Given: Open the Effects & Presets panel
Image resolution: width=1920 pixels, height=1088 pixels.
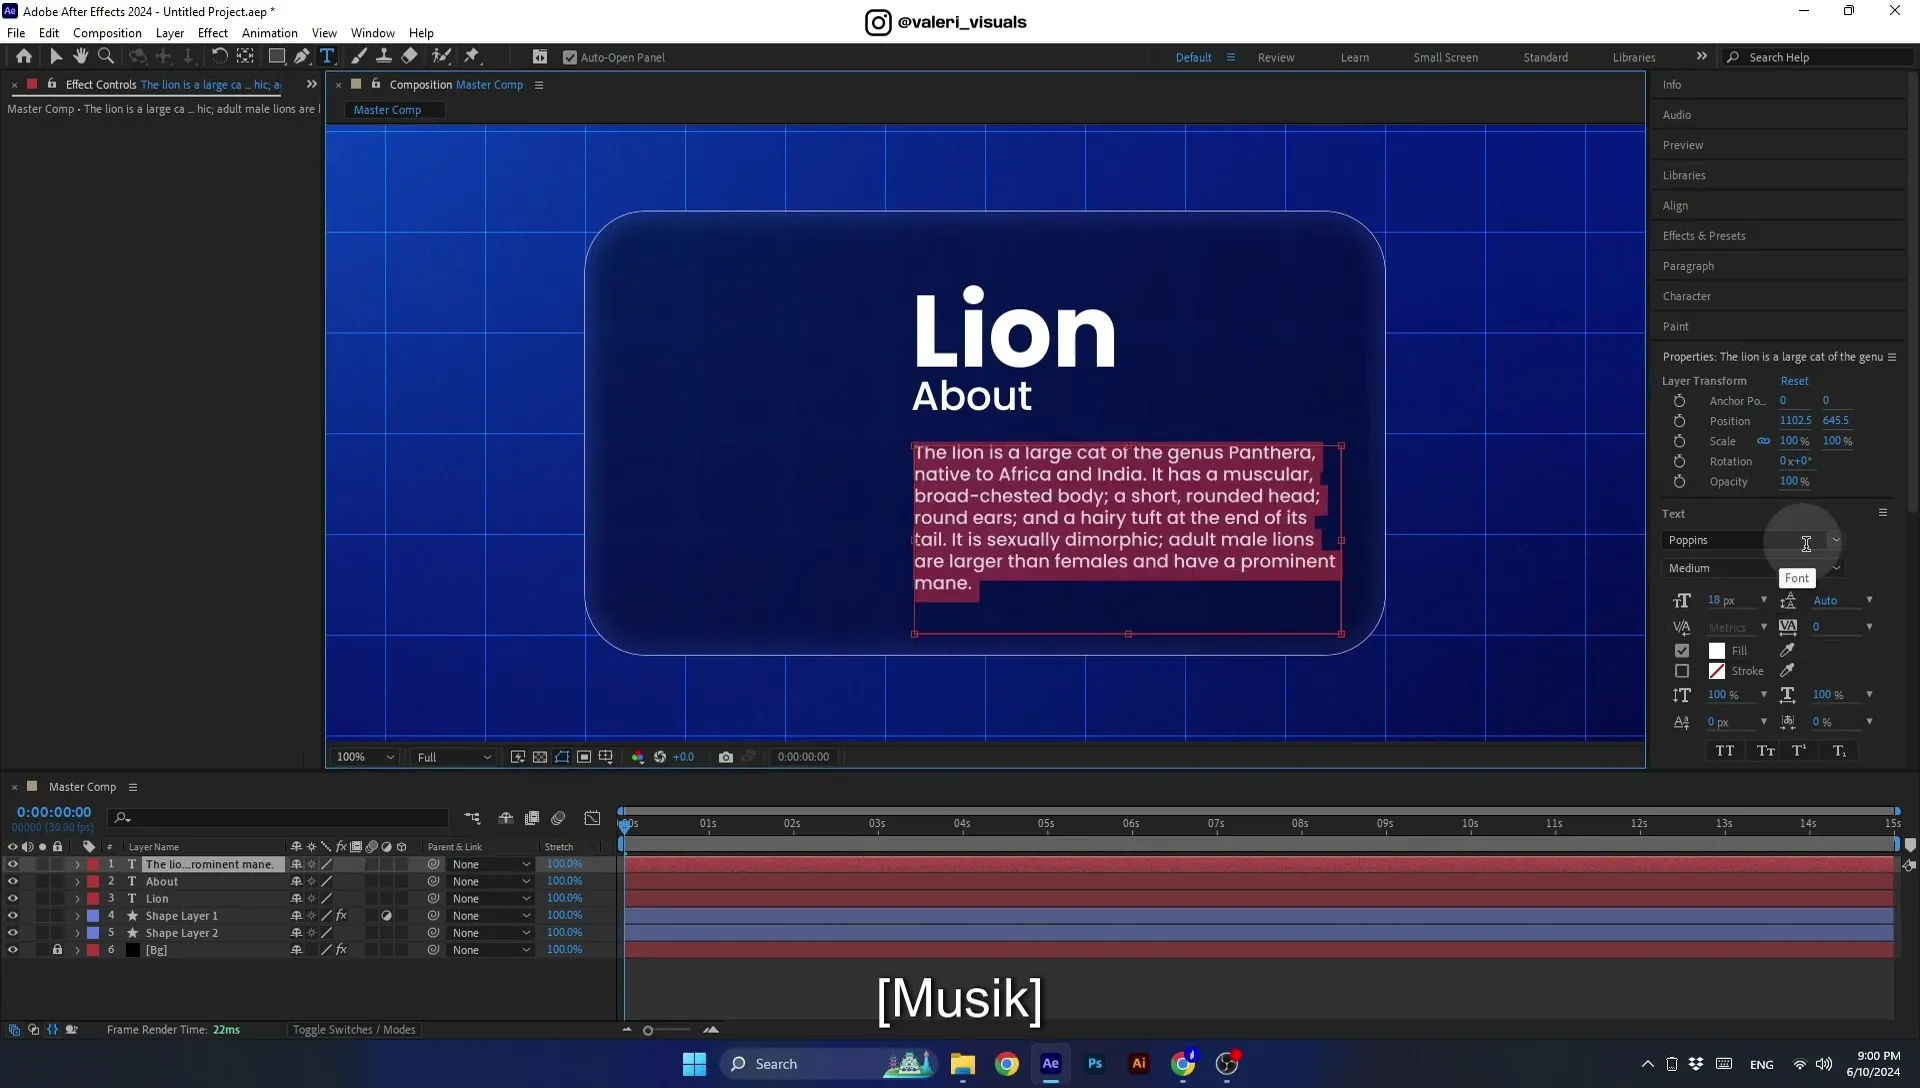Looking at the screenshot, I should [x=1703, y=236].
